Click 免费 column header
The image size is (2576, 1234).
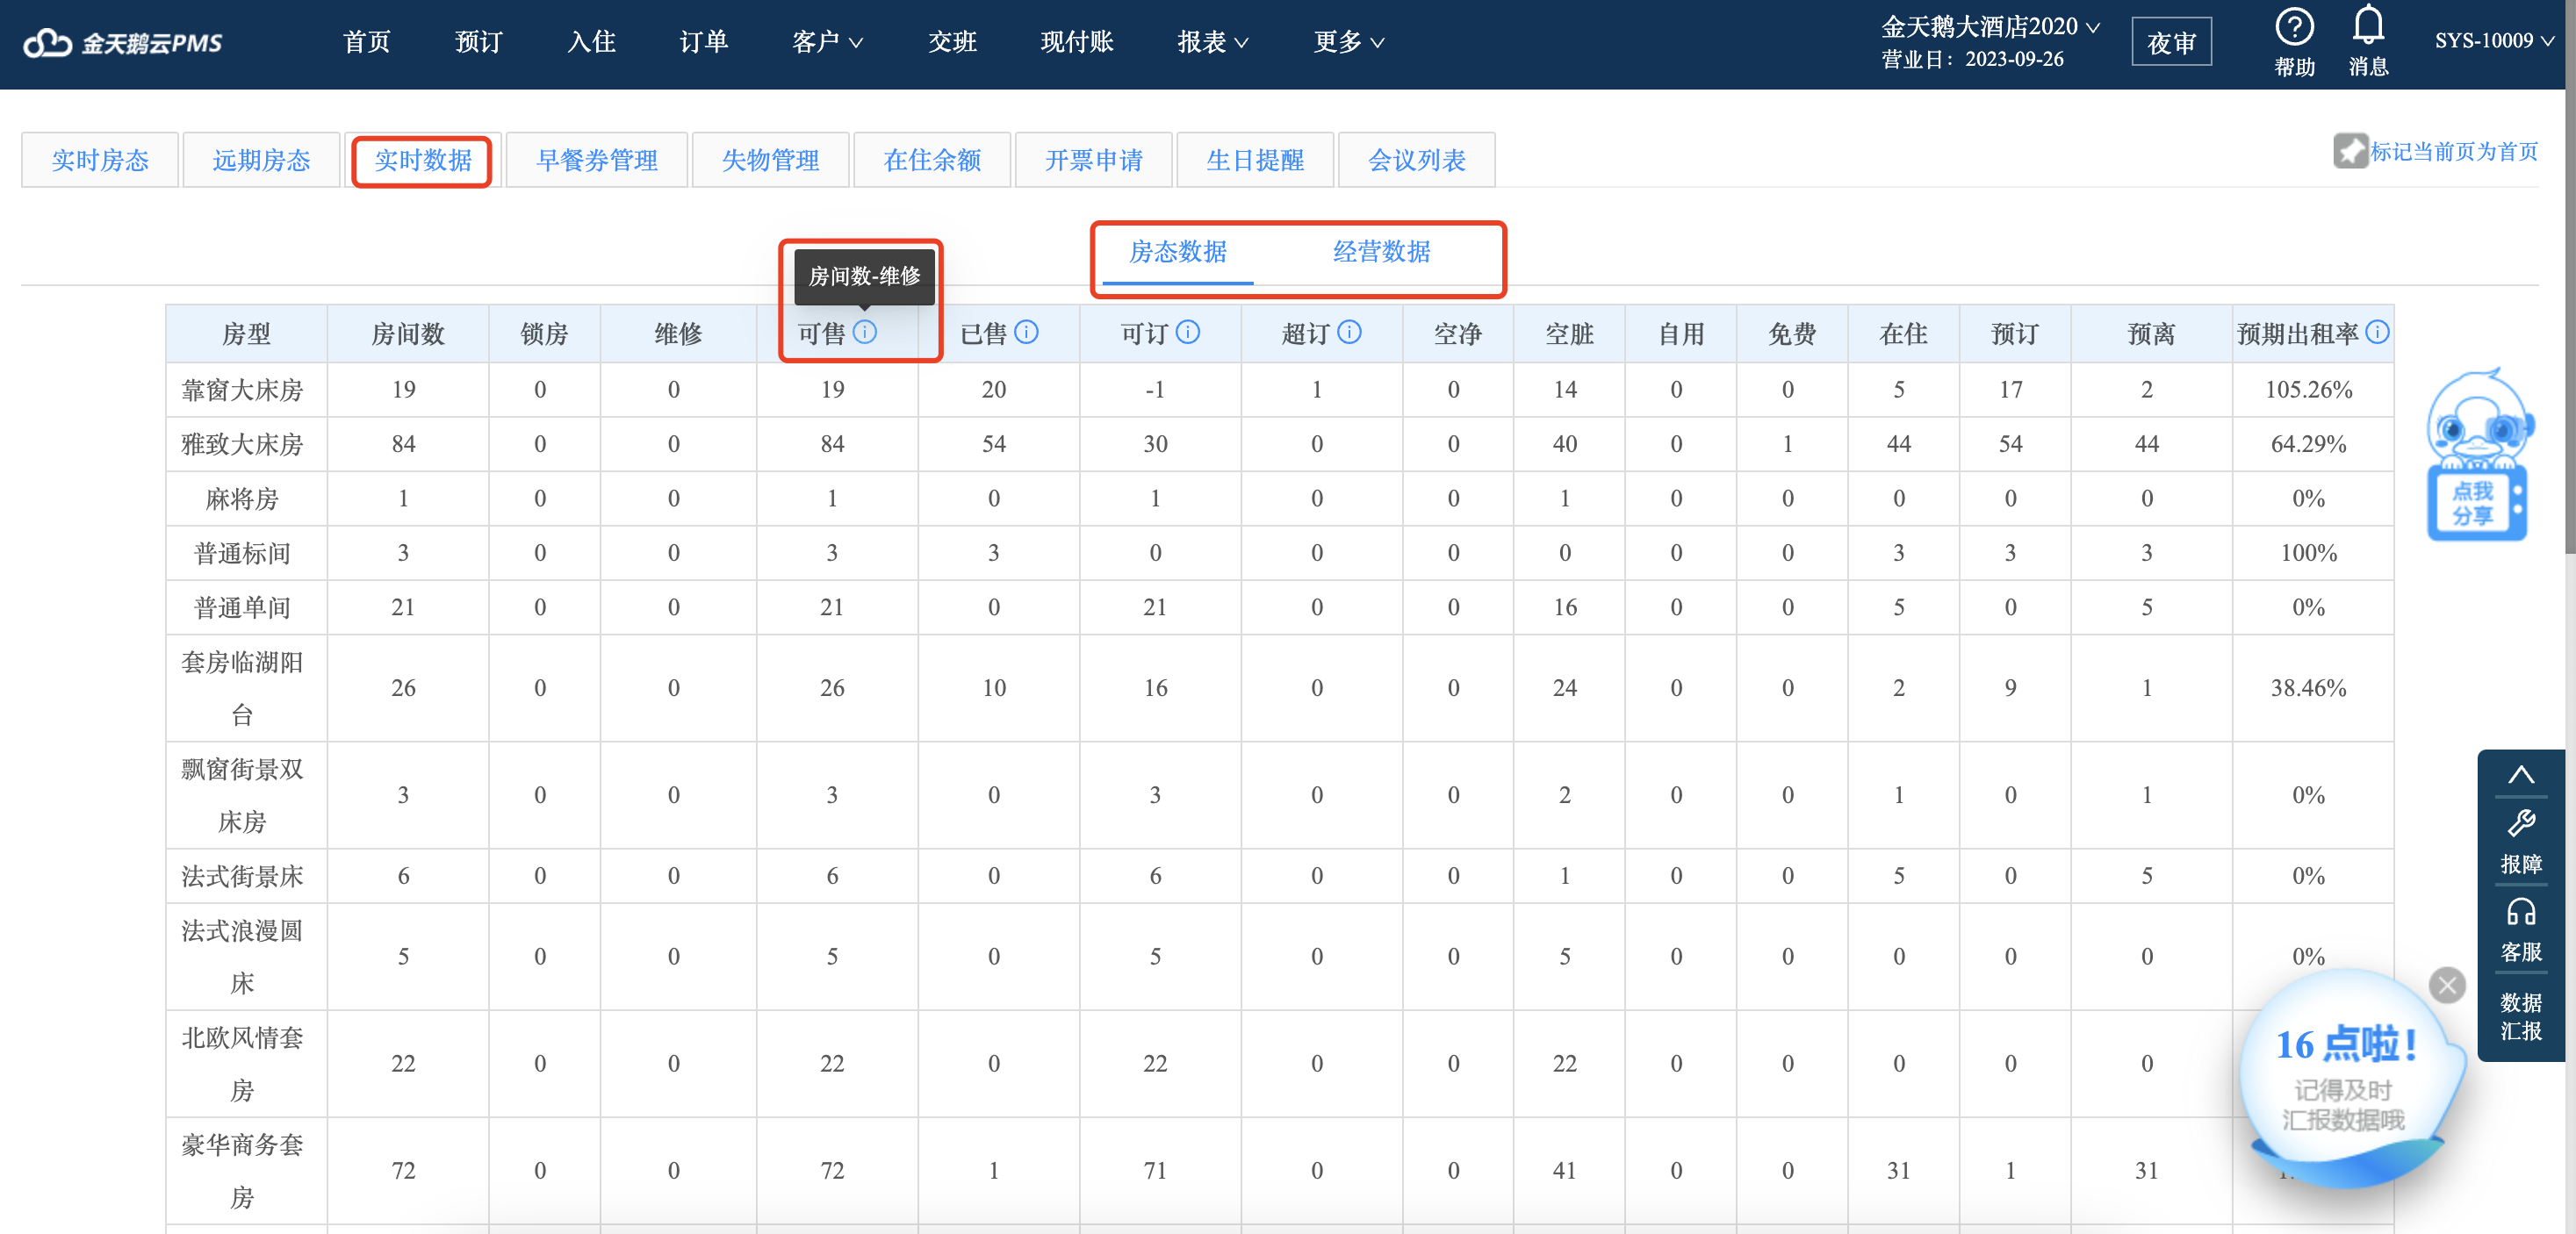pos(1792,334)
